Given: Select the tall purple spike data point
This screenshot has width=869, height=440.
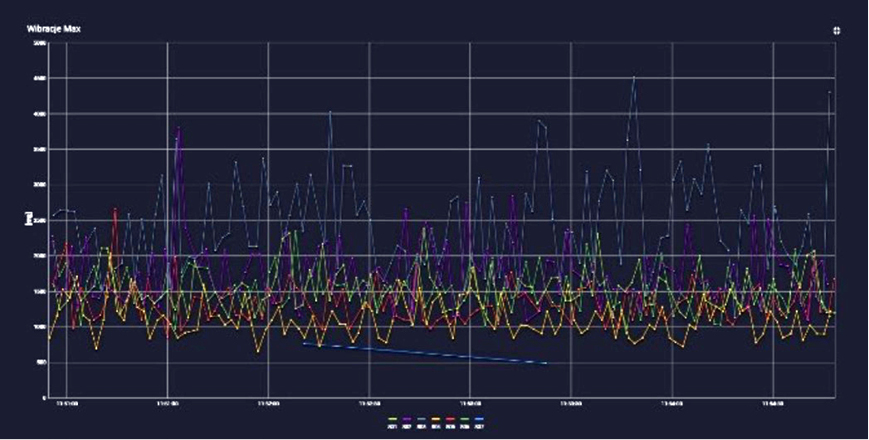Looking at the screenshot, I should coord(178,129).
